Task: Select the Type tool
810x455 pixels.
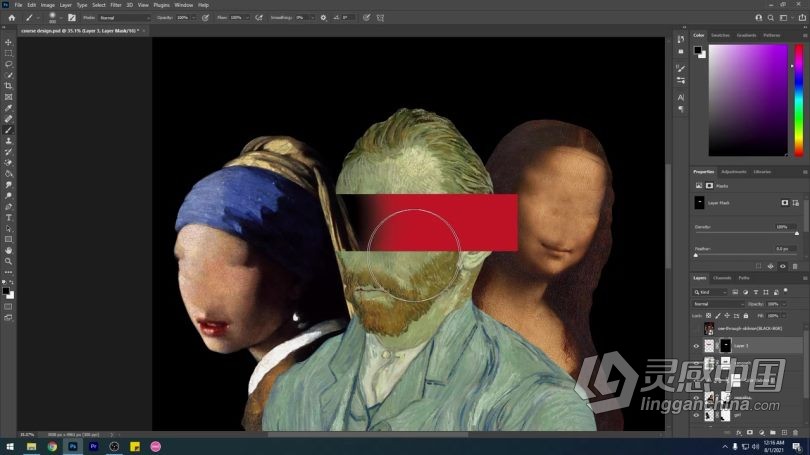Action: click(8, 217)
